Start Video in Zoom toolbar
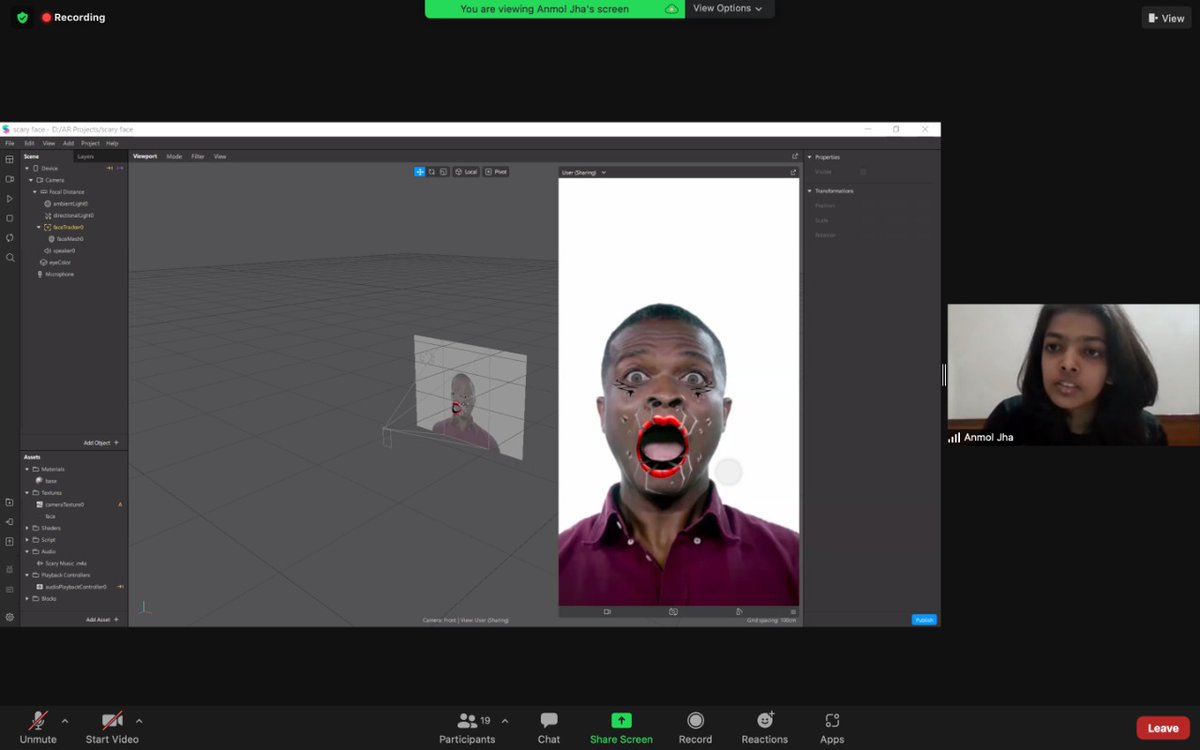The image size is (1200, 750). click(x=112, y=728)
